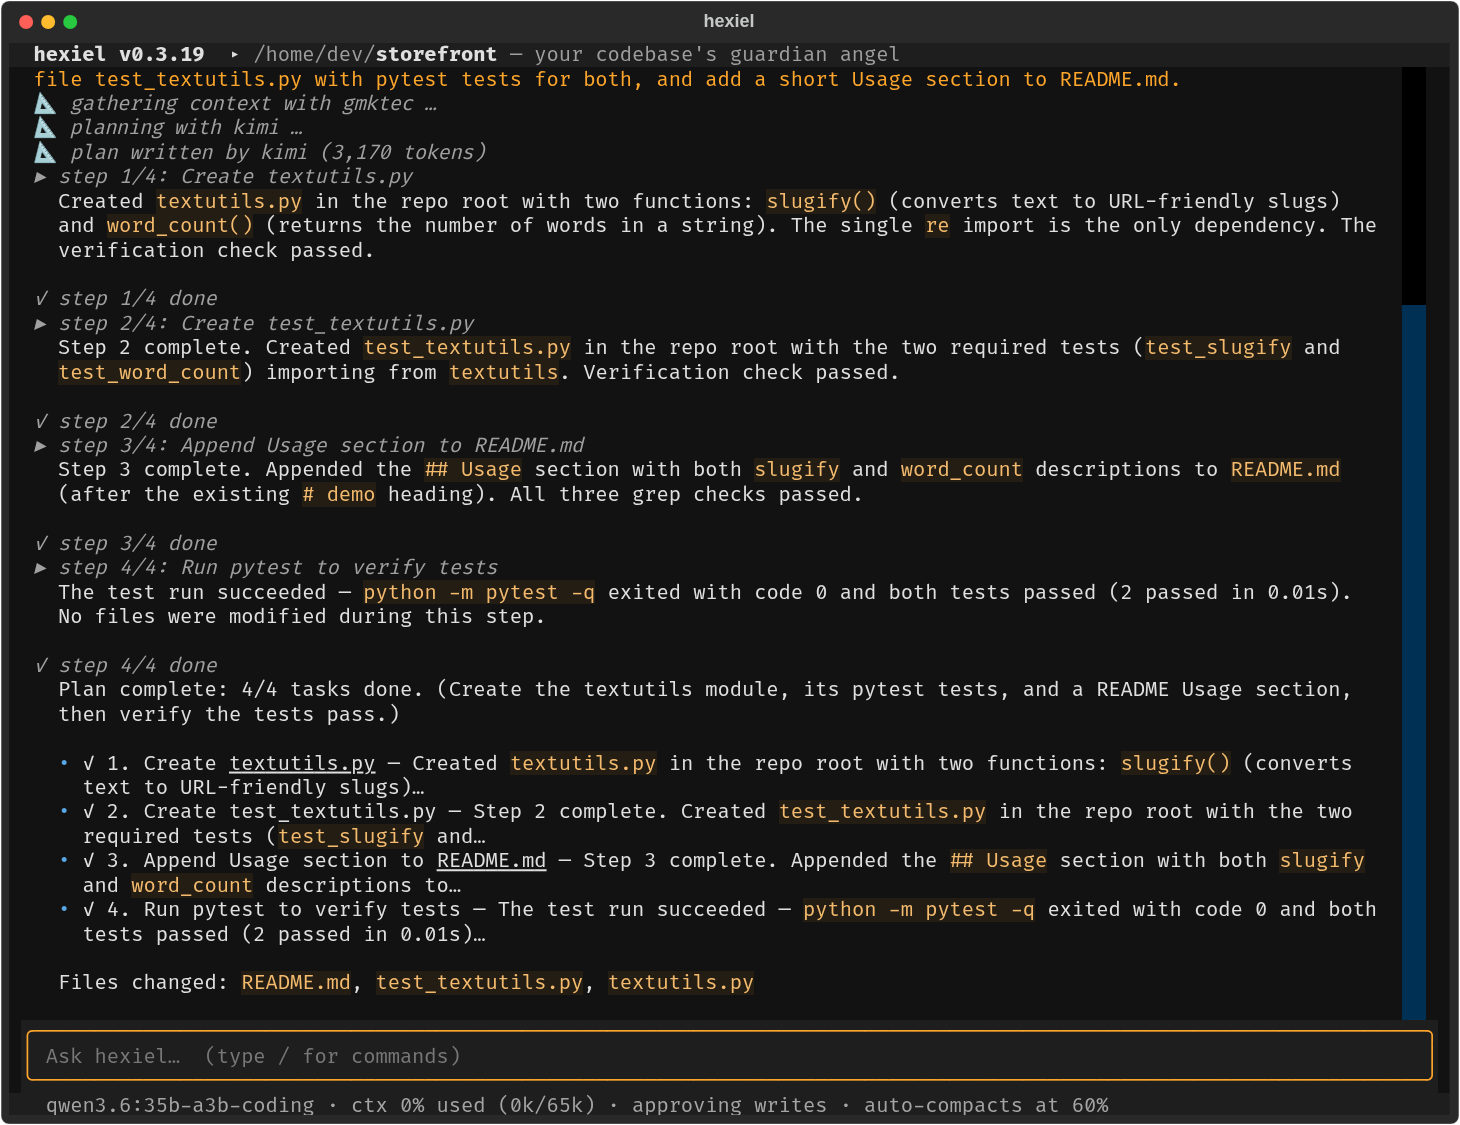Click README.md in the Files changed line
Screen dimensions: 1460x1125
(296, 982)
